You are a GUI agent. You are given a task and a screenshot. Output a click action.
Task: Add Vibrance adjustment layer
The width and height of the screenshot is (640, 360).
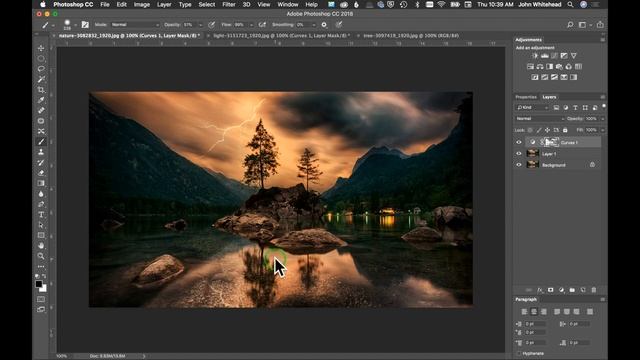(574, 56)
